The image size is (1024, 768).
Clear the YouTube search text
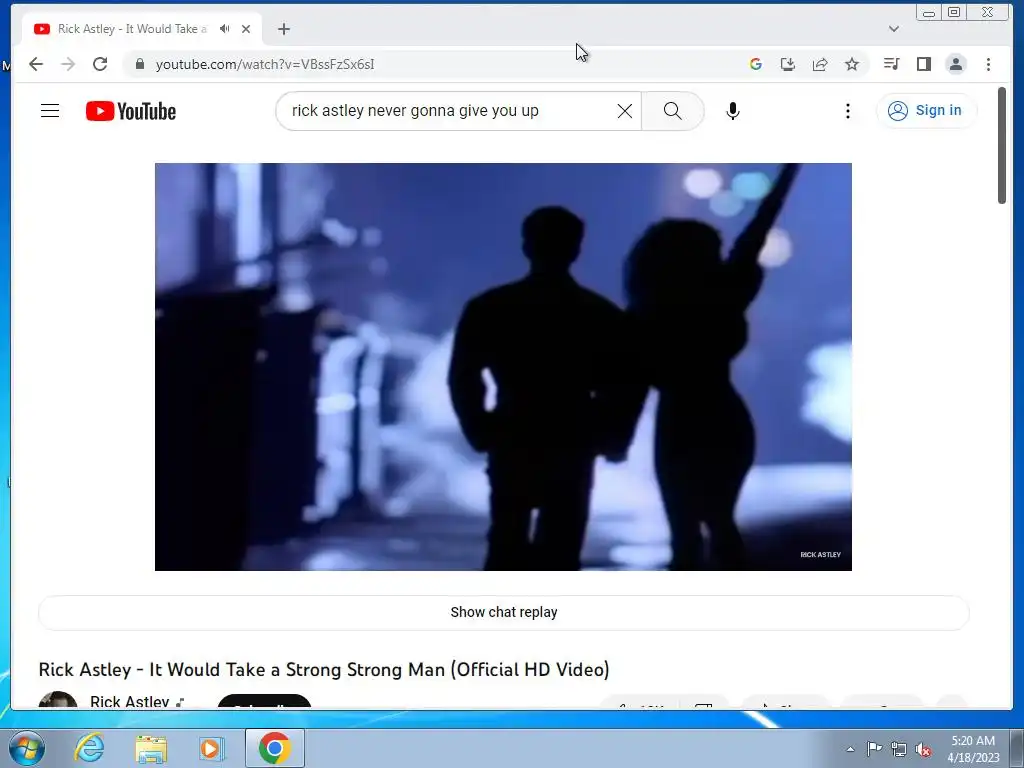624,111
